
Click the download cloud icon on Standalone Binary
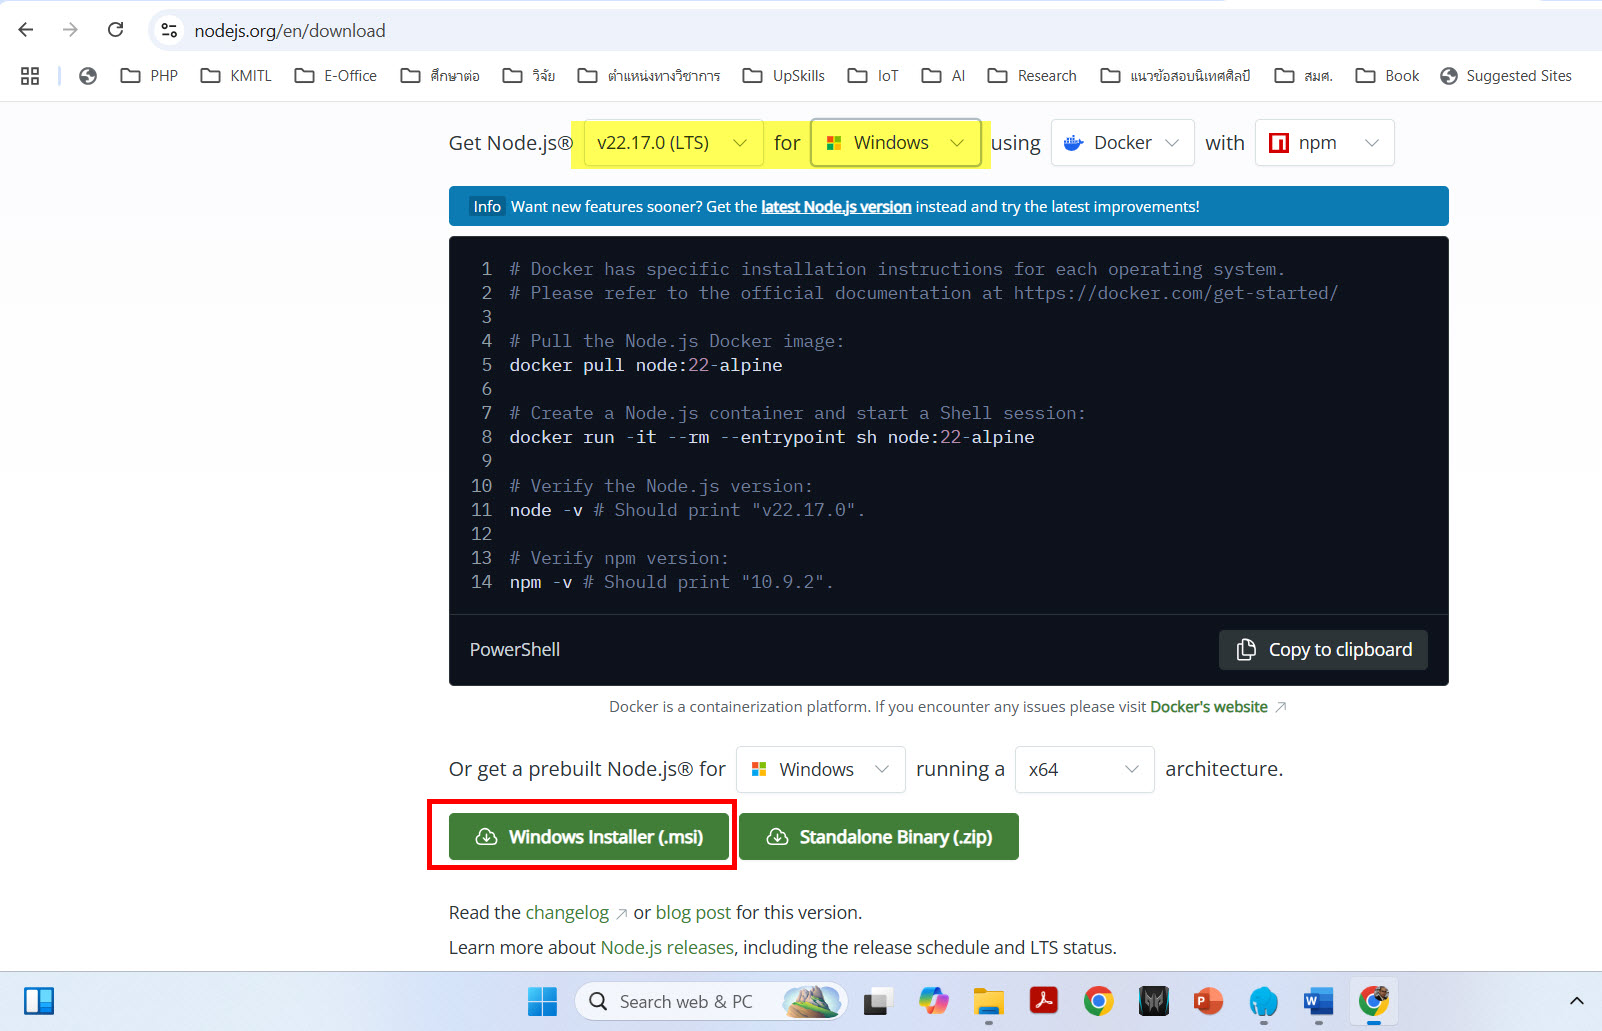pos(777,836)
